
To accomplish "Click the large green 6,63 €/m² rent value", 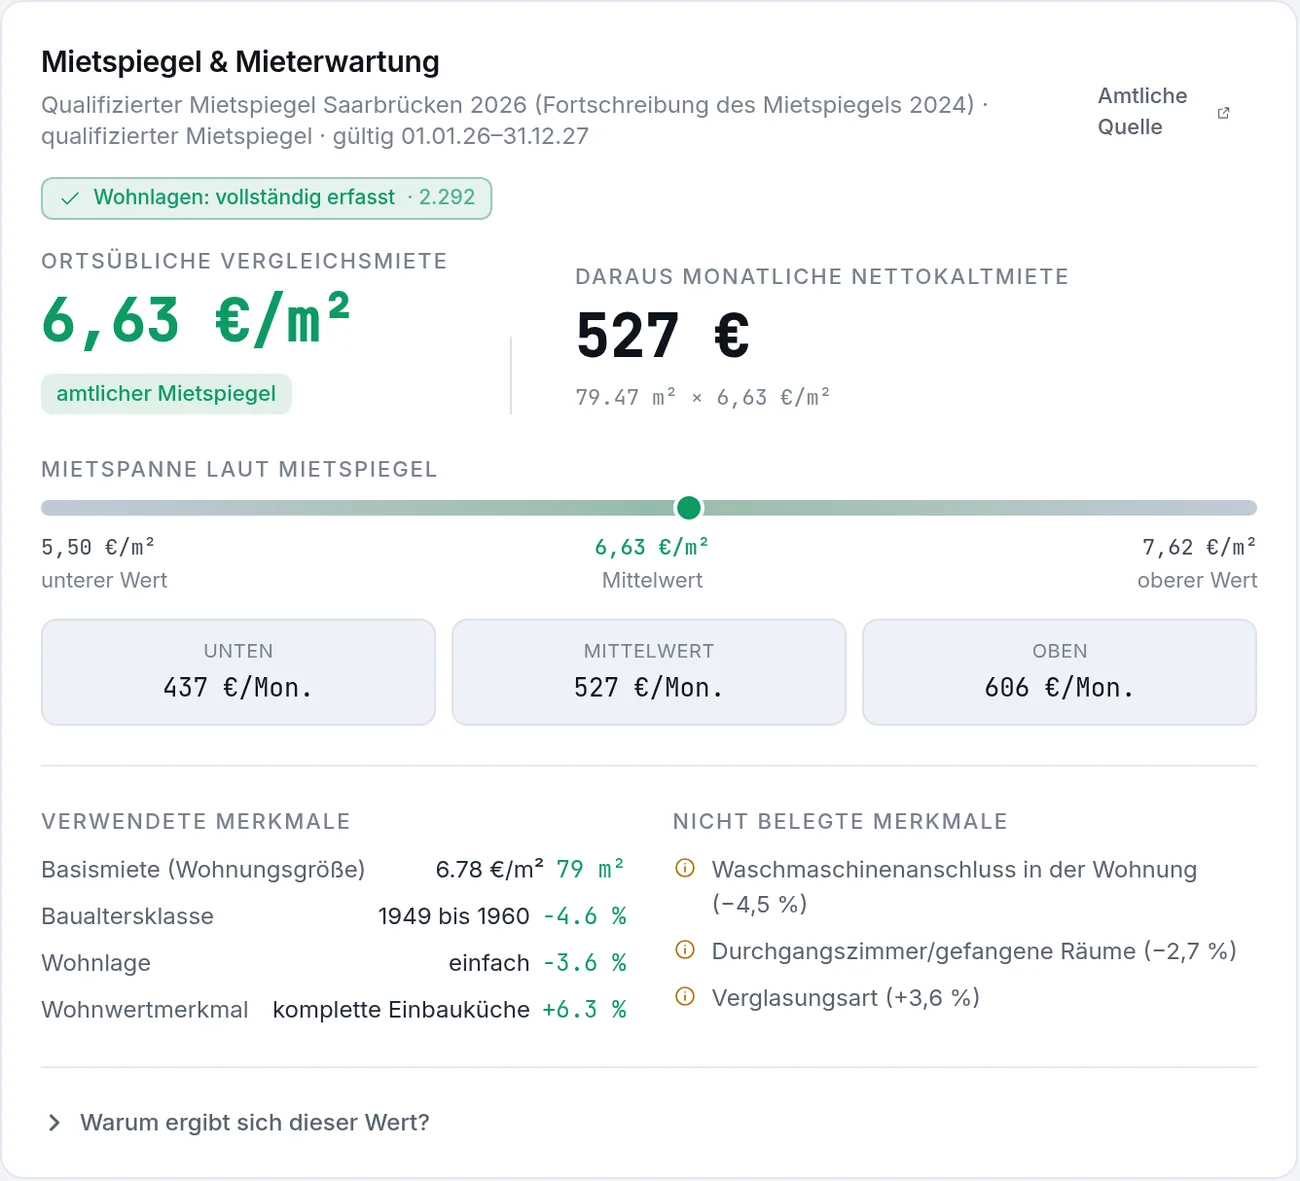I will pos(196,320).
